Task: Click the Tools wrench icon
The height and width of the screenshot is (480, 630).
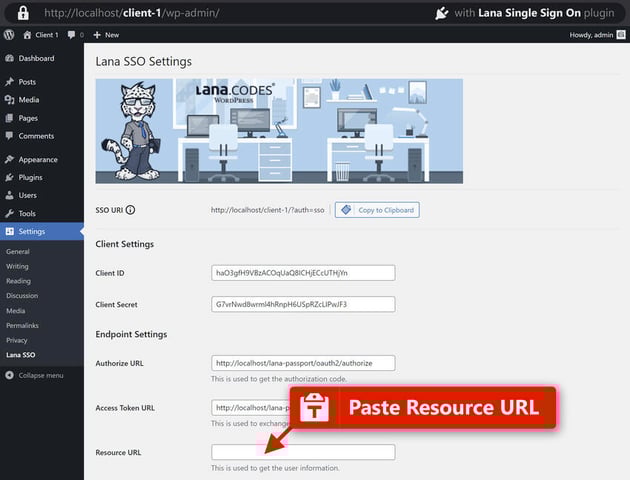Action: click(10, 213)
